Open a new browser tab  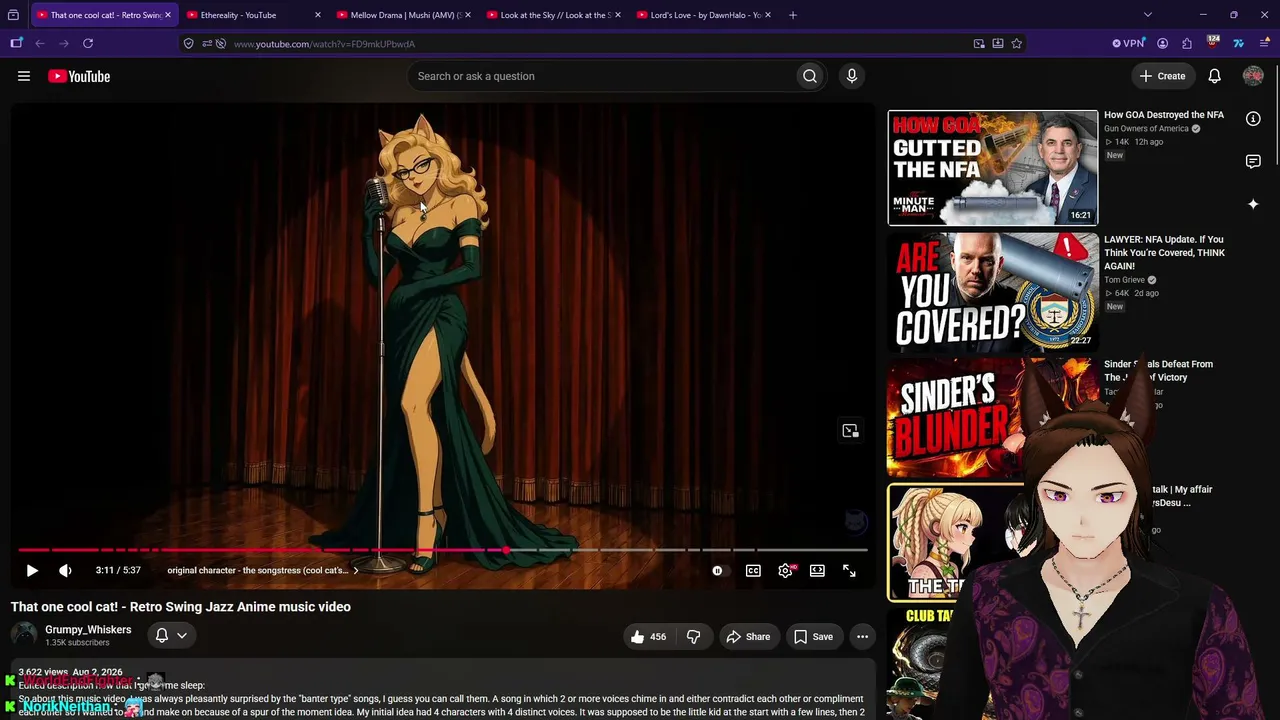click(793, 15)
